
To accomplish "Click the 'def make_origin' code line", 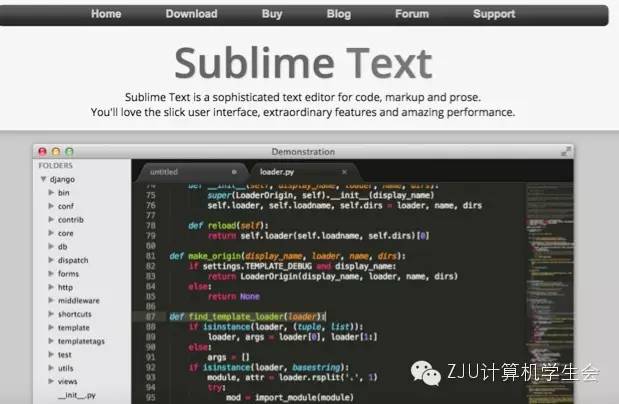I will [x=287, y=256].
